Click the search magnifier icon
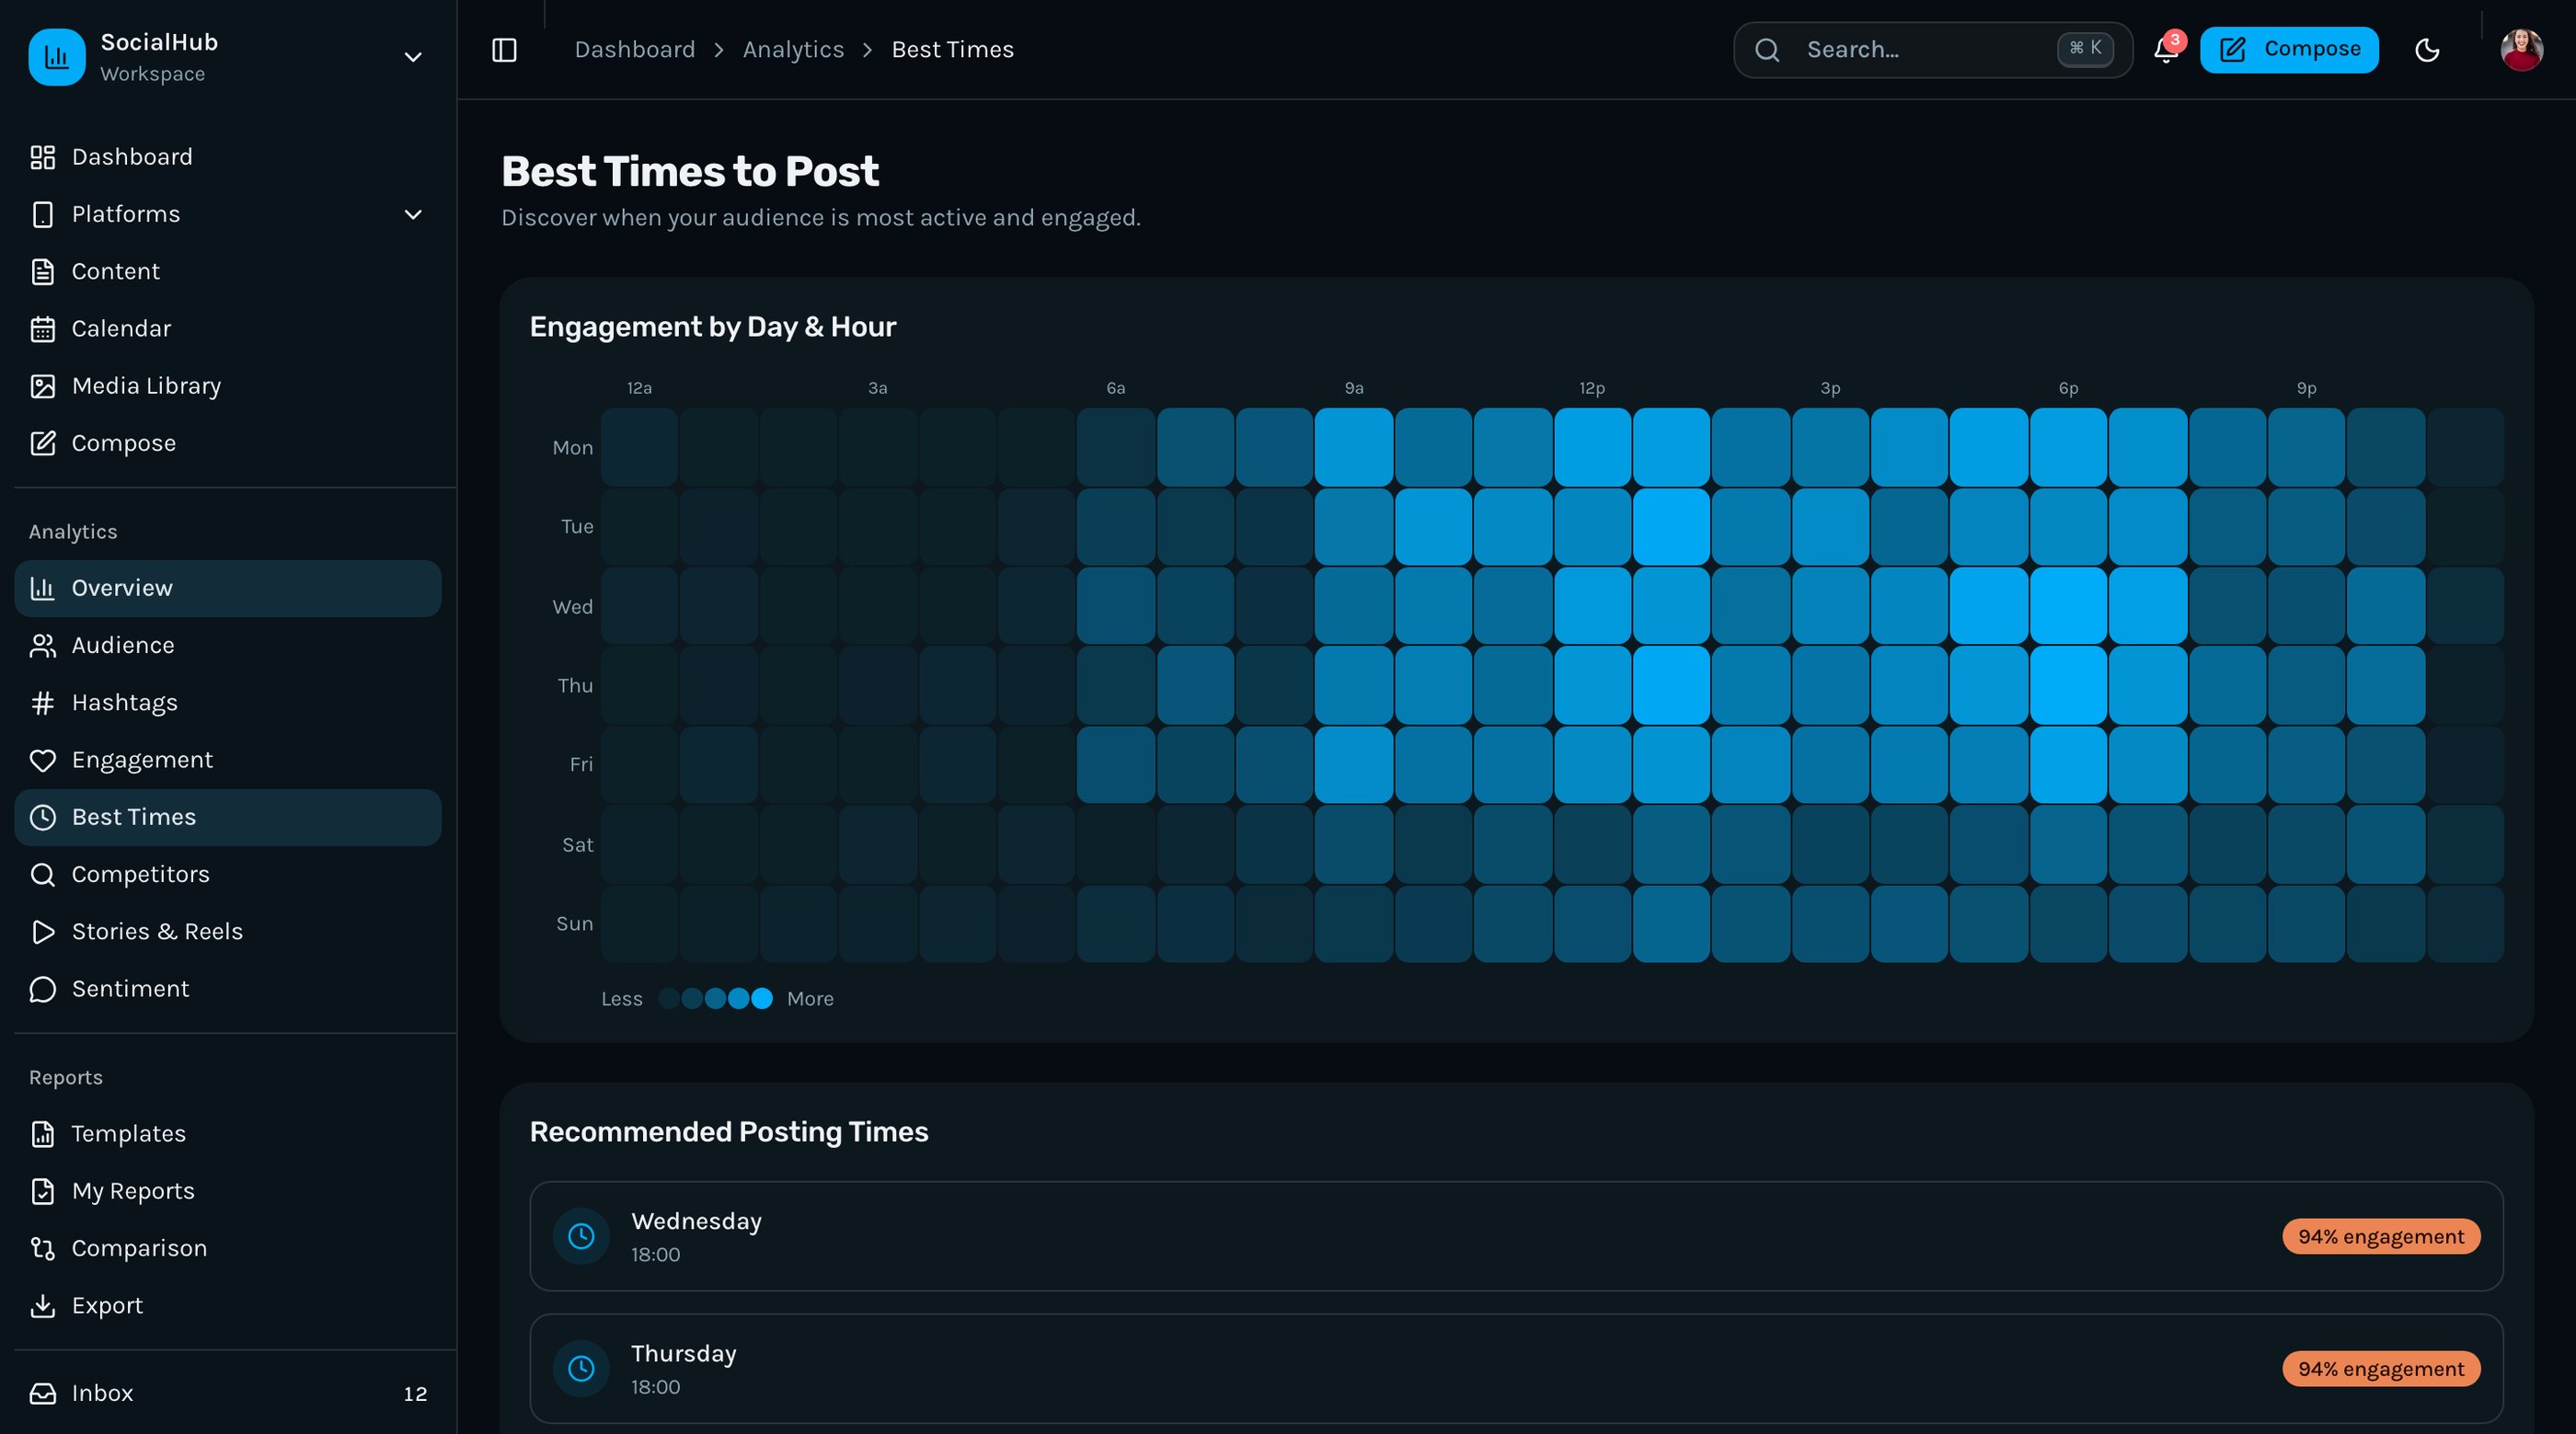This screenshot has height=1434, width=2576. [x=1767, y=50]
